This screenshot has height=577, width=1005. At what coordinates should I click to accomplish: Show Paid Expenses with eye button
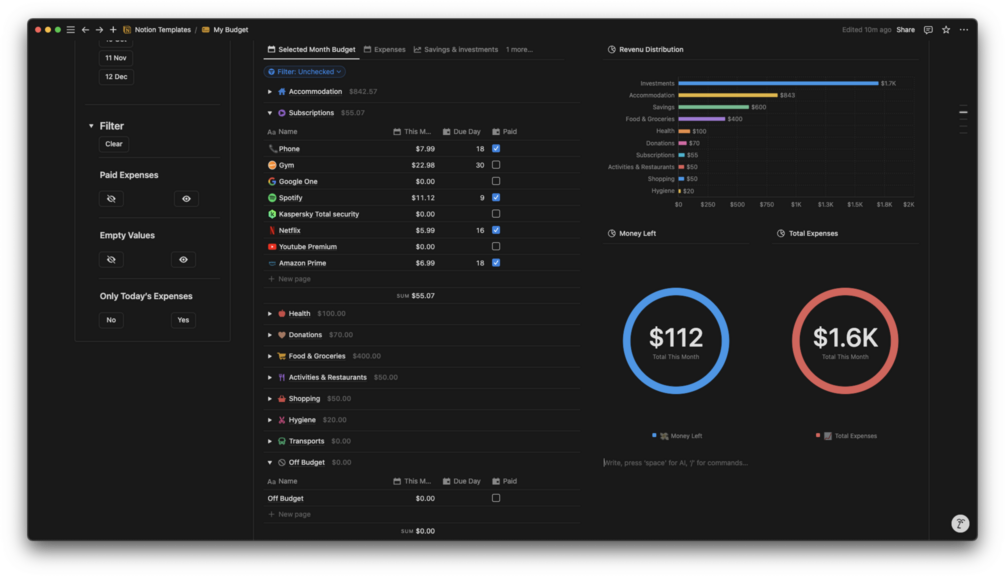(x=186, y=199)
